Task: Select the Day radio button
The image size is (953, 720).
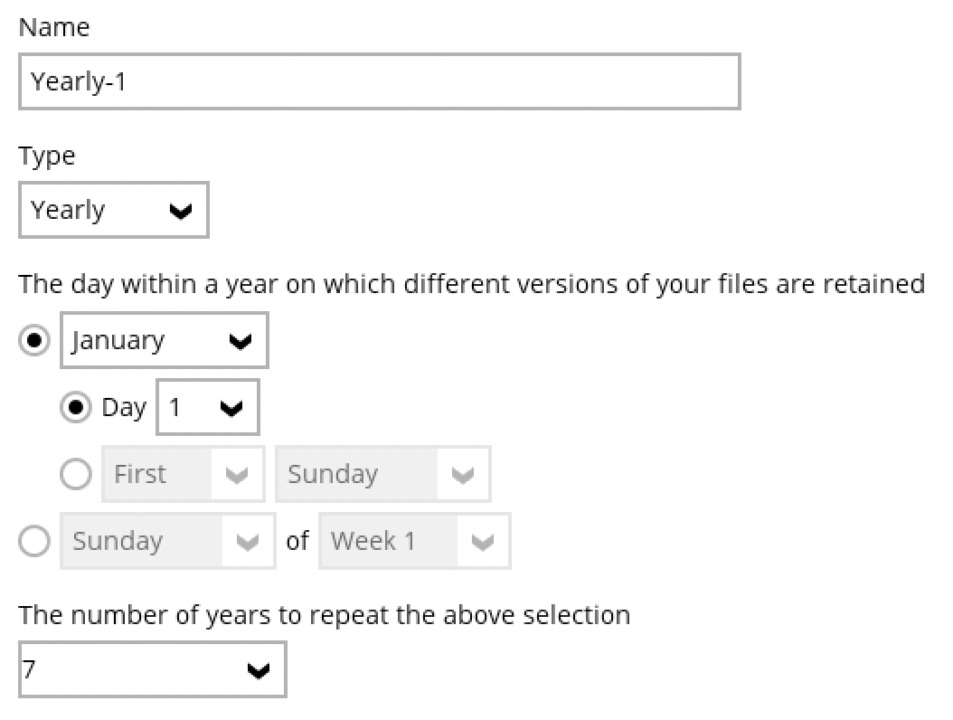Action: click(x=76, y=407)
